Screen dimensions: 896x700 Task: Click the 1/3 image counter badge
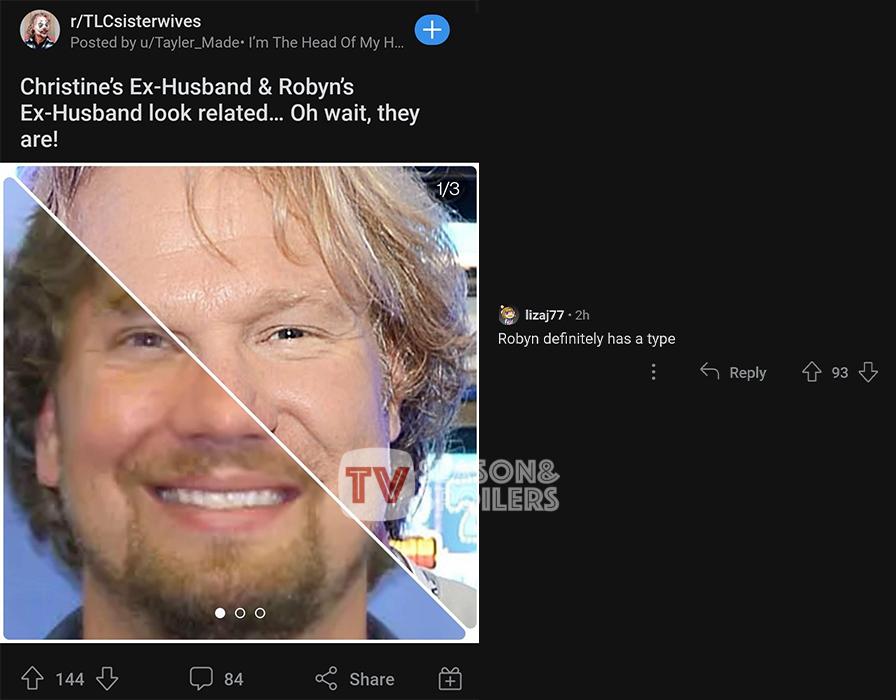coord(448,189)
